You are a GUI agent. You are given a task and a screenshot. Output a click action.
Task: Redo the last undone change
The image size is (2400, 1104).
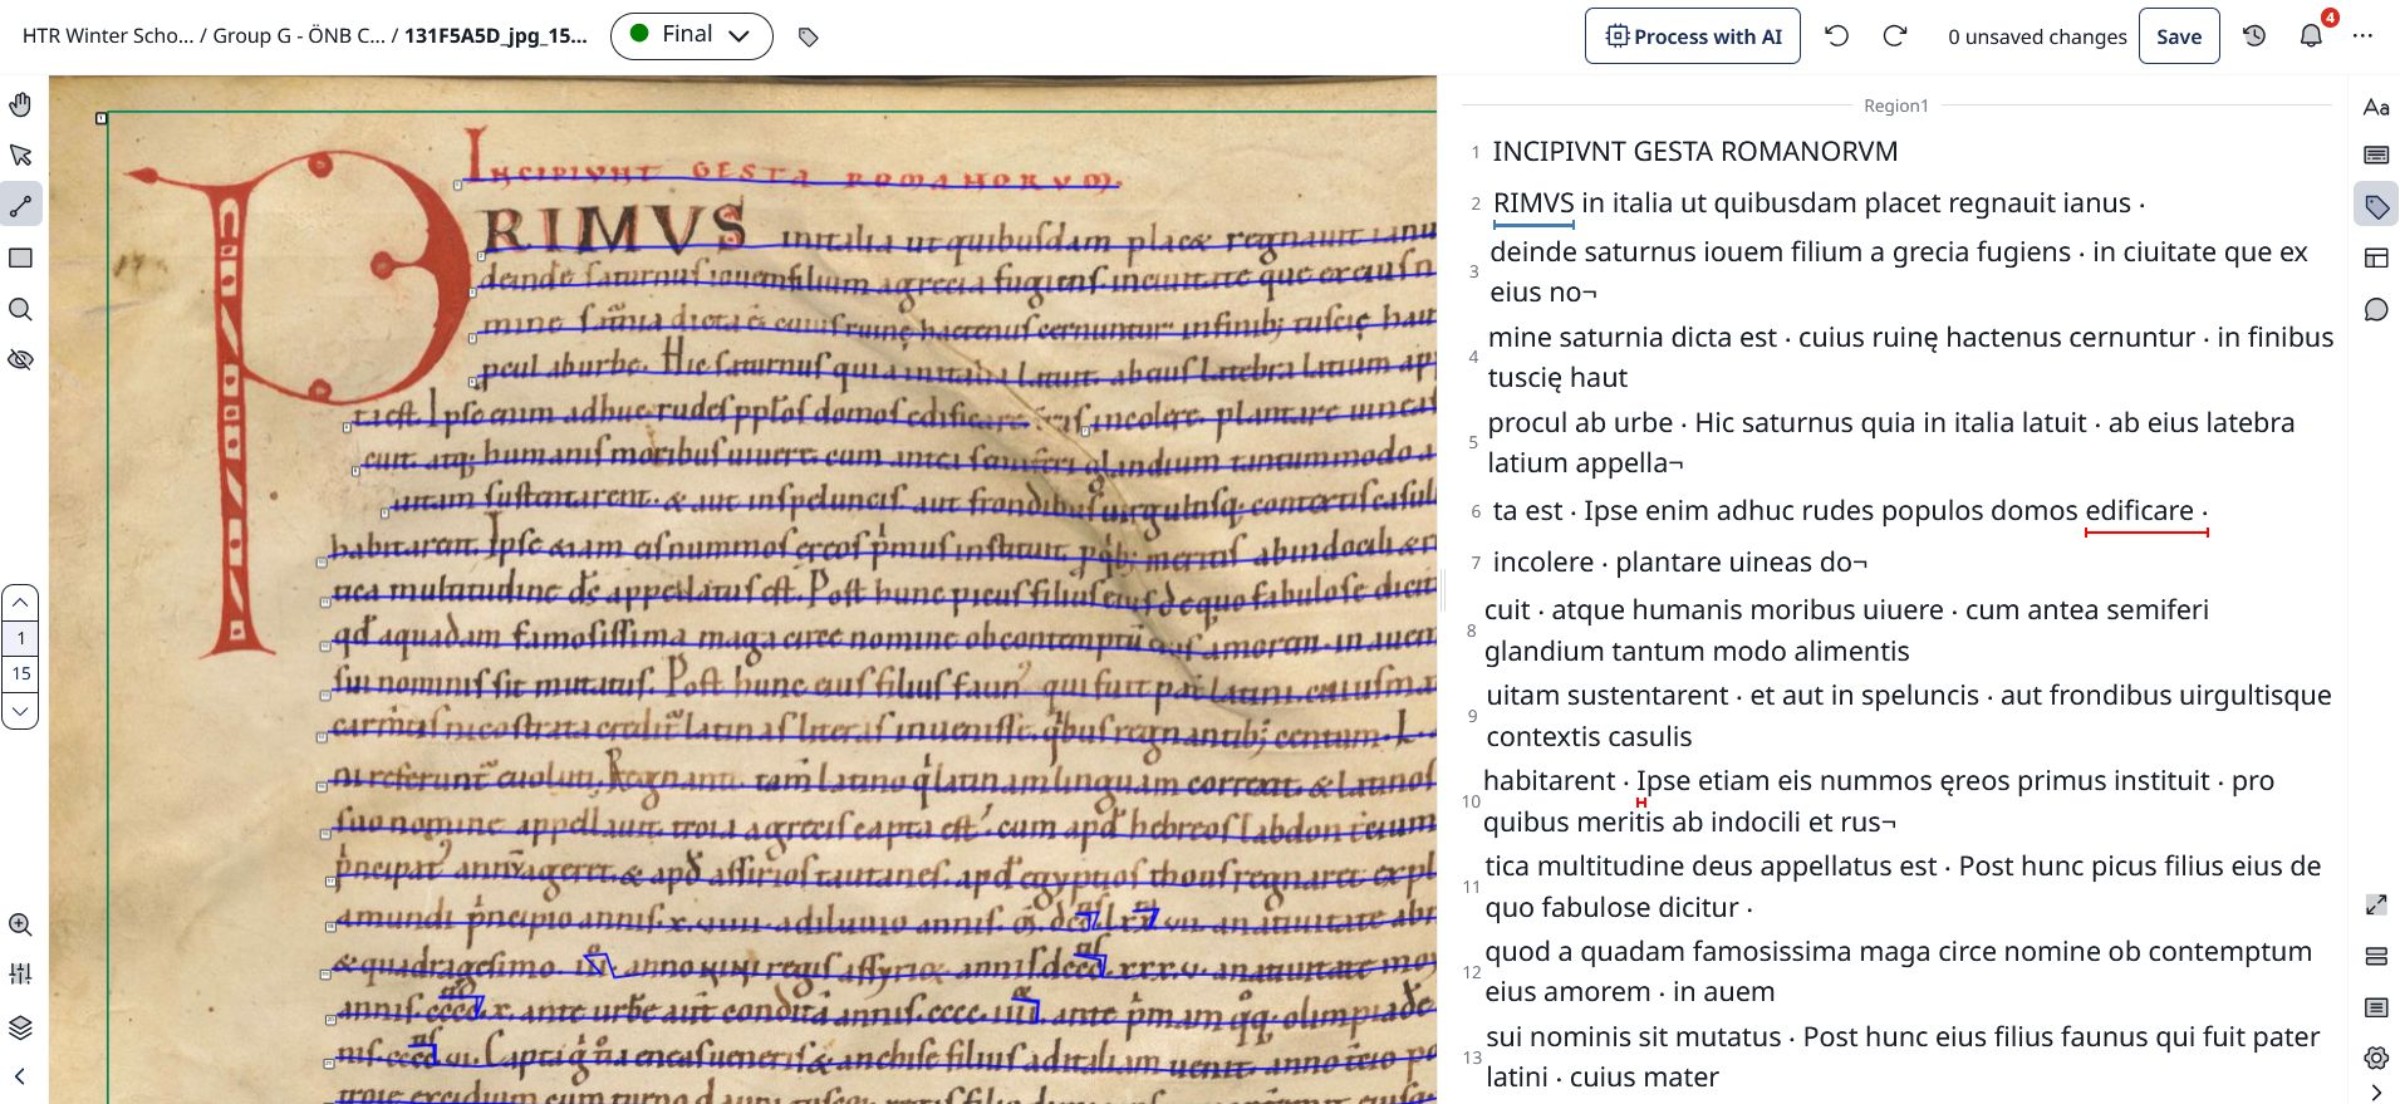(x=1894, y=36)
